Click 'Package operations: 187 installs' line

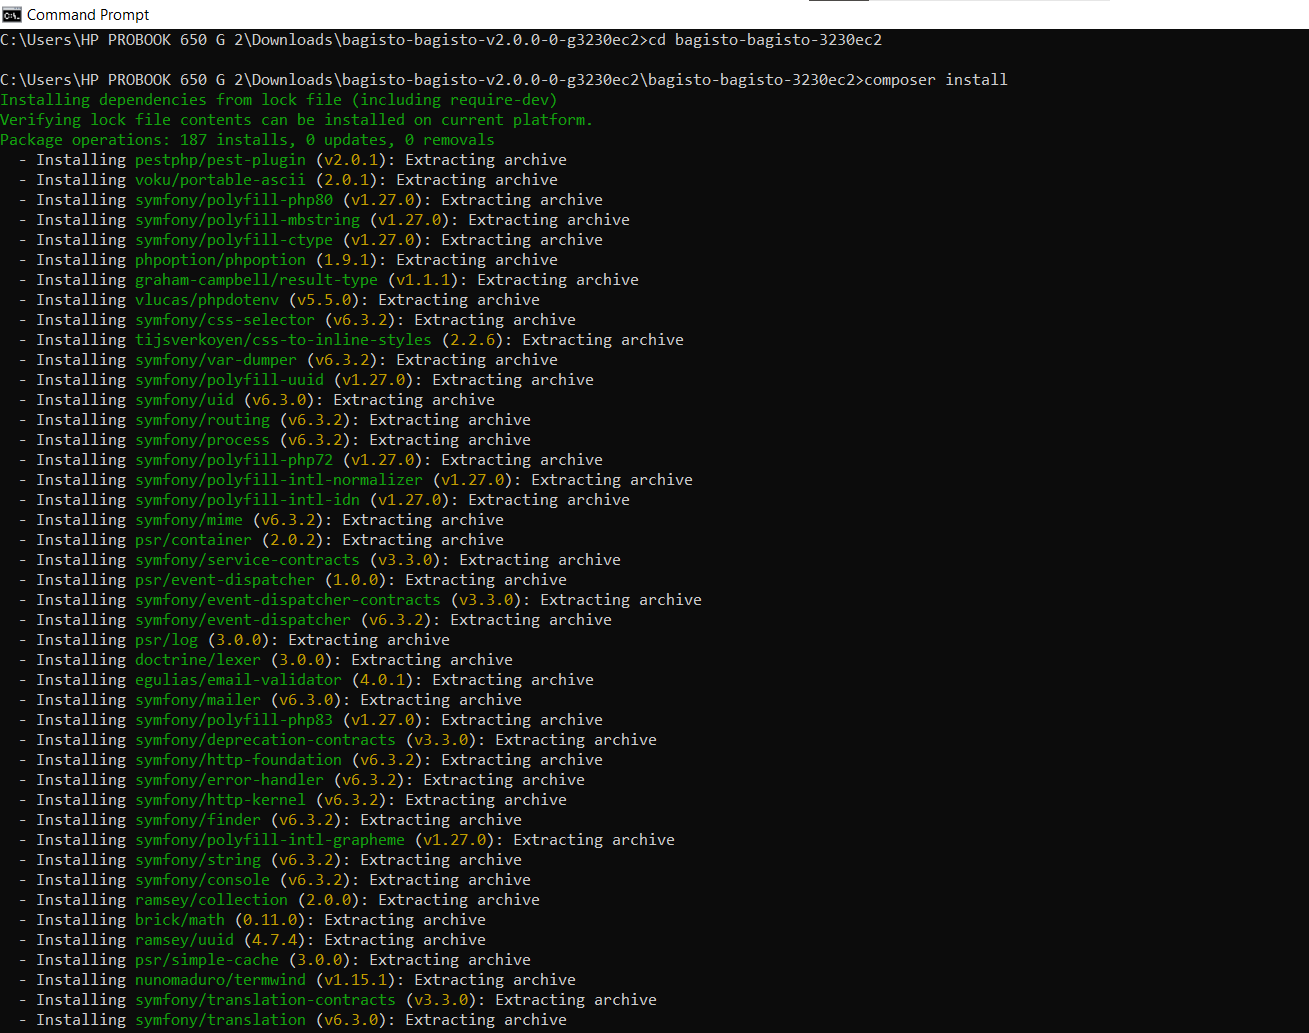247,140
